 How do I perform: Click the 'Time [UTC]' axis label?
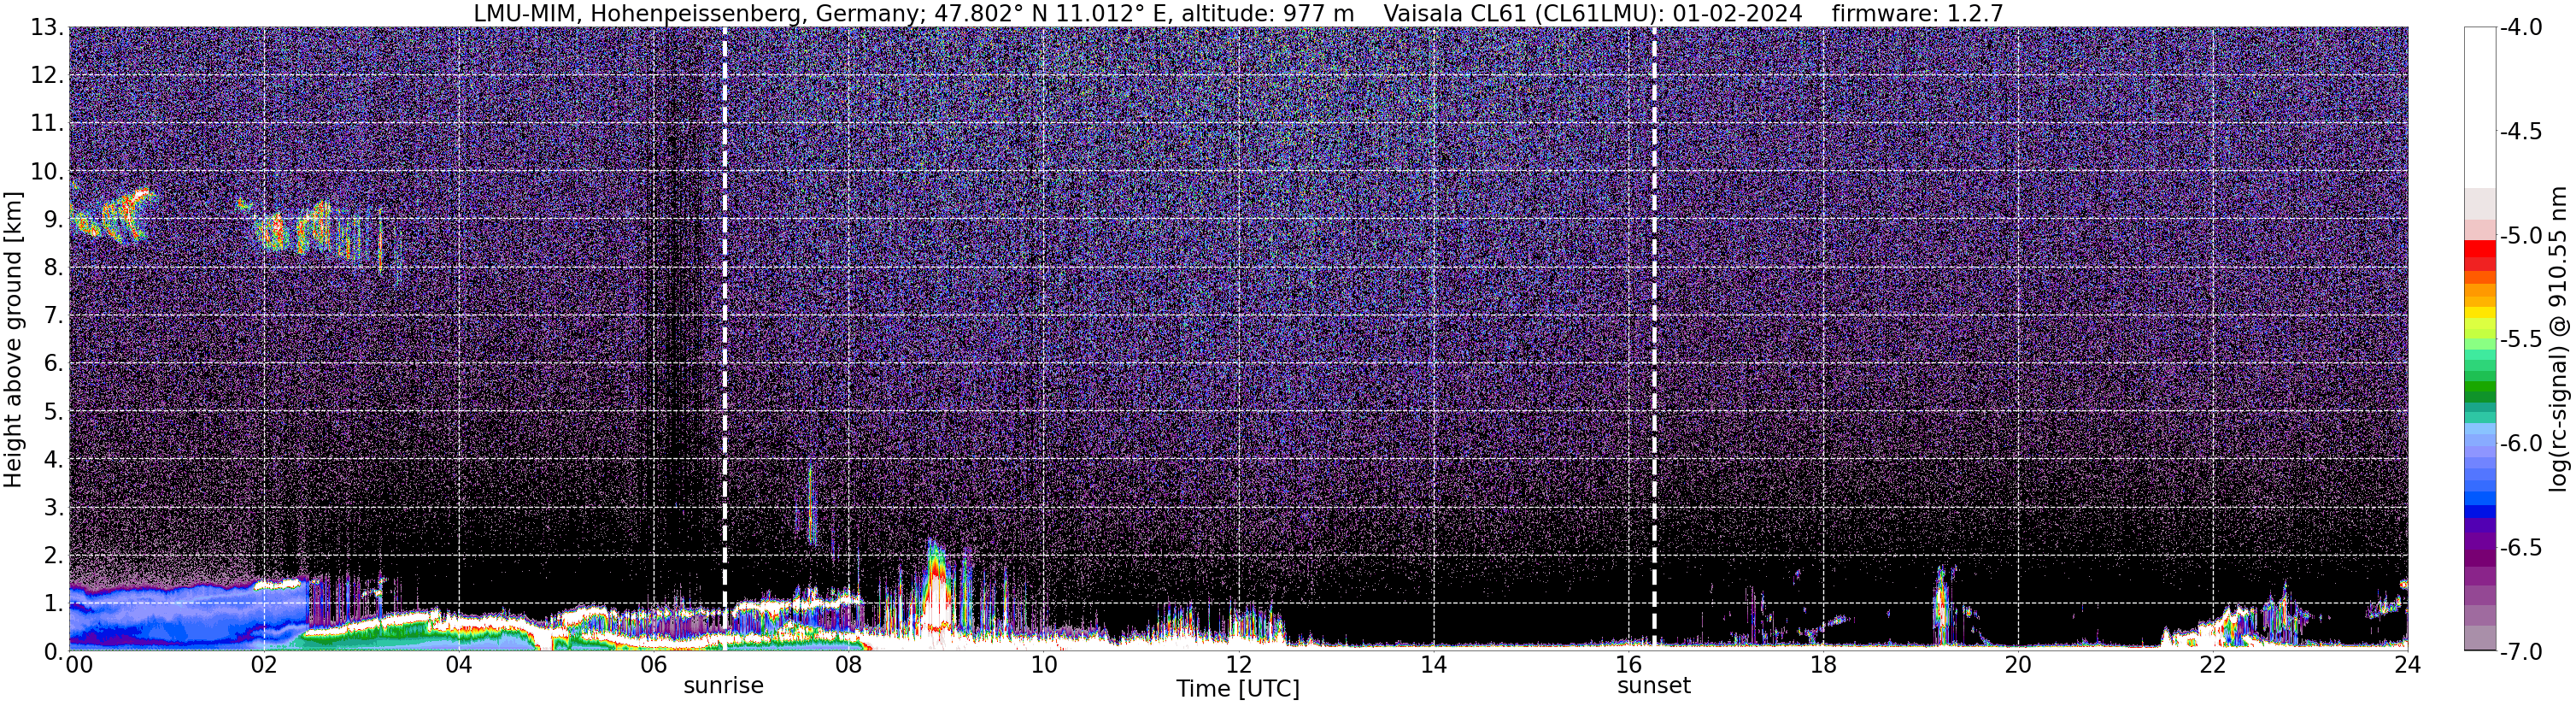[1238, 689]
